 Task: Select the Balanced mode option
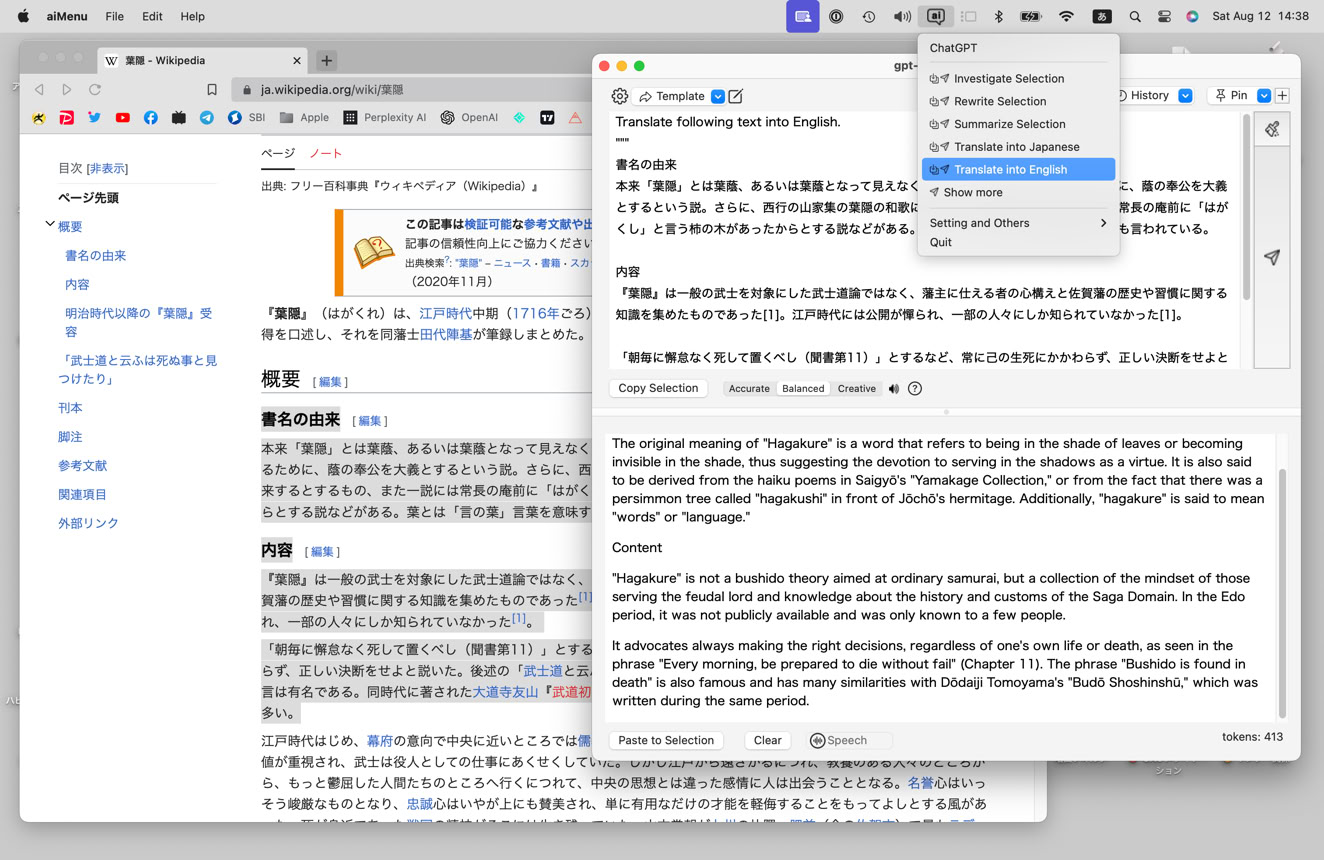tap(803, 389)
